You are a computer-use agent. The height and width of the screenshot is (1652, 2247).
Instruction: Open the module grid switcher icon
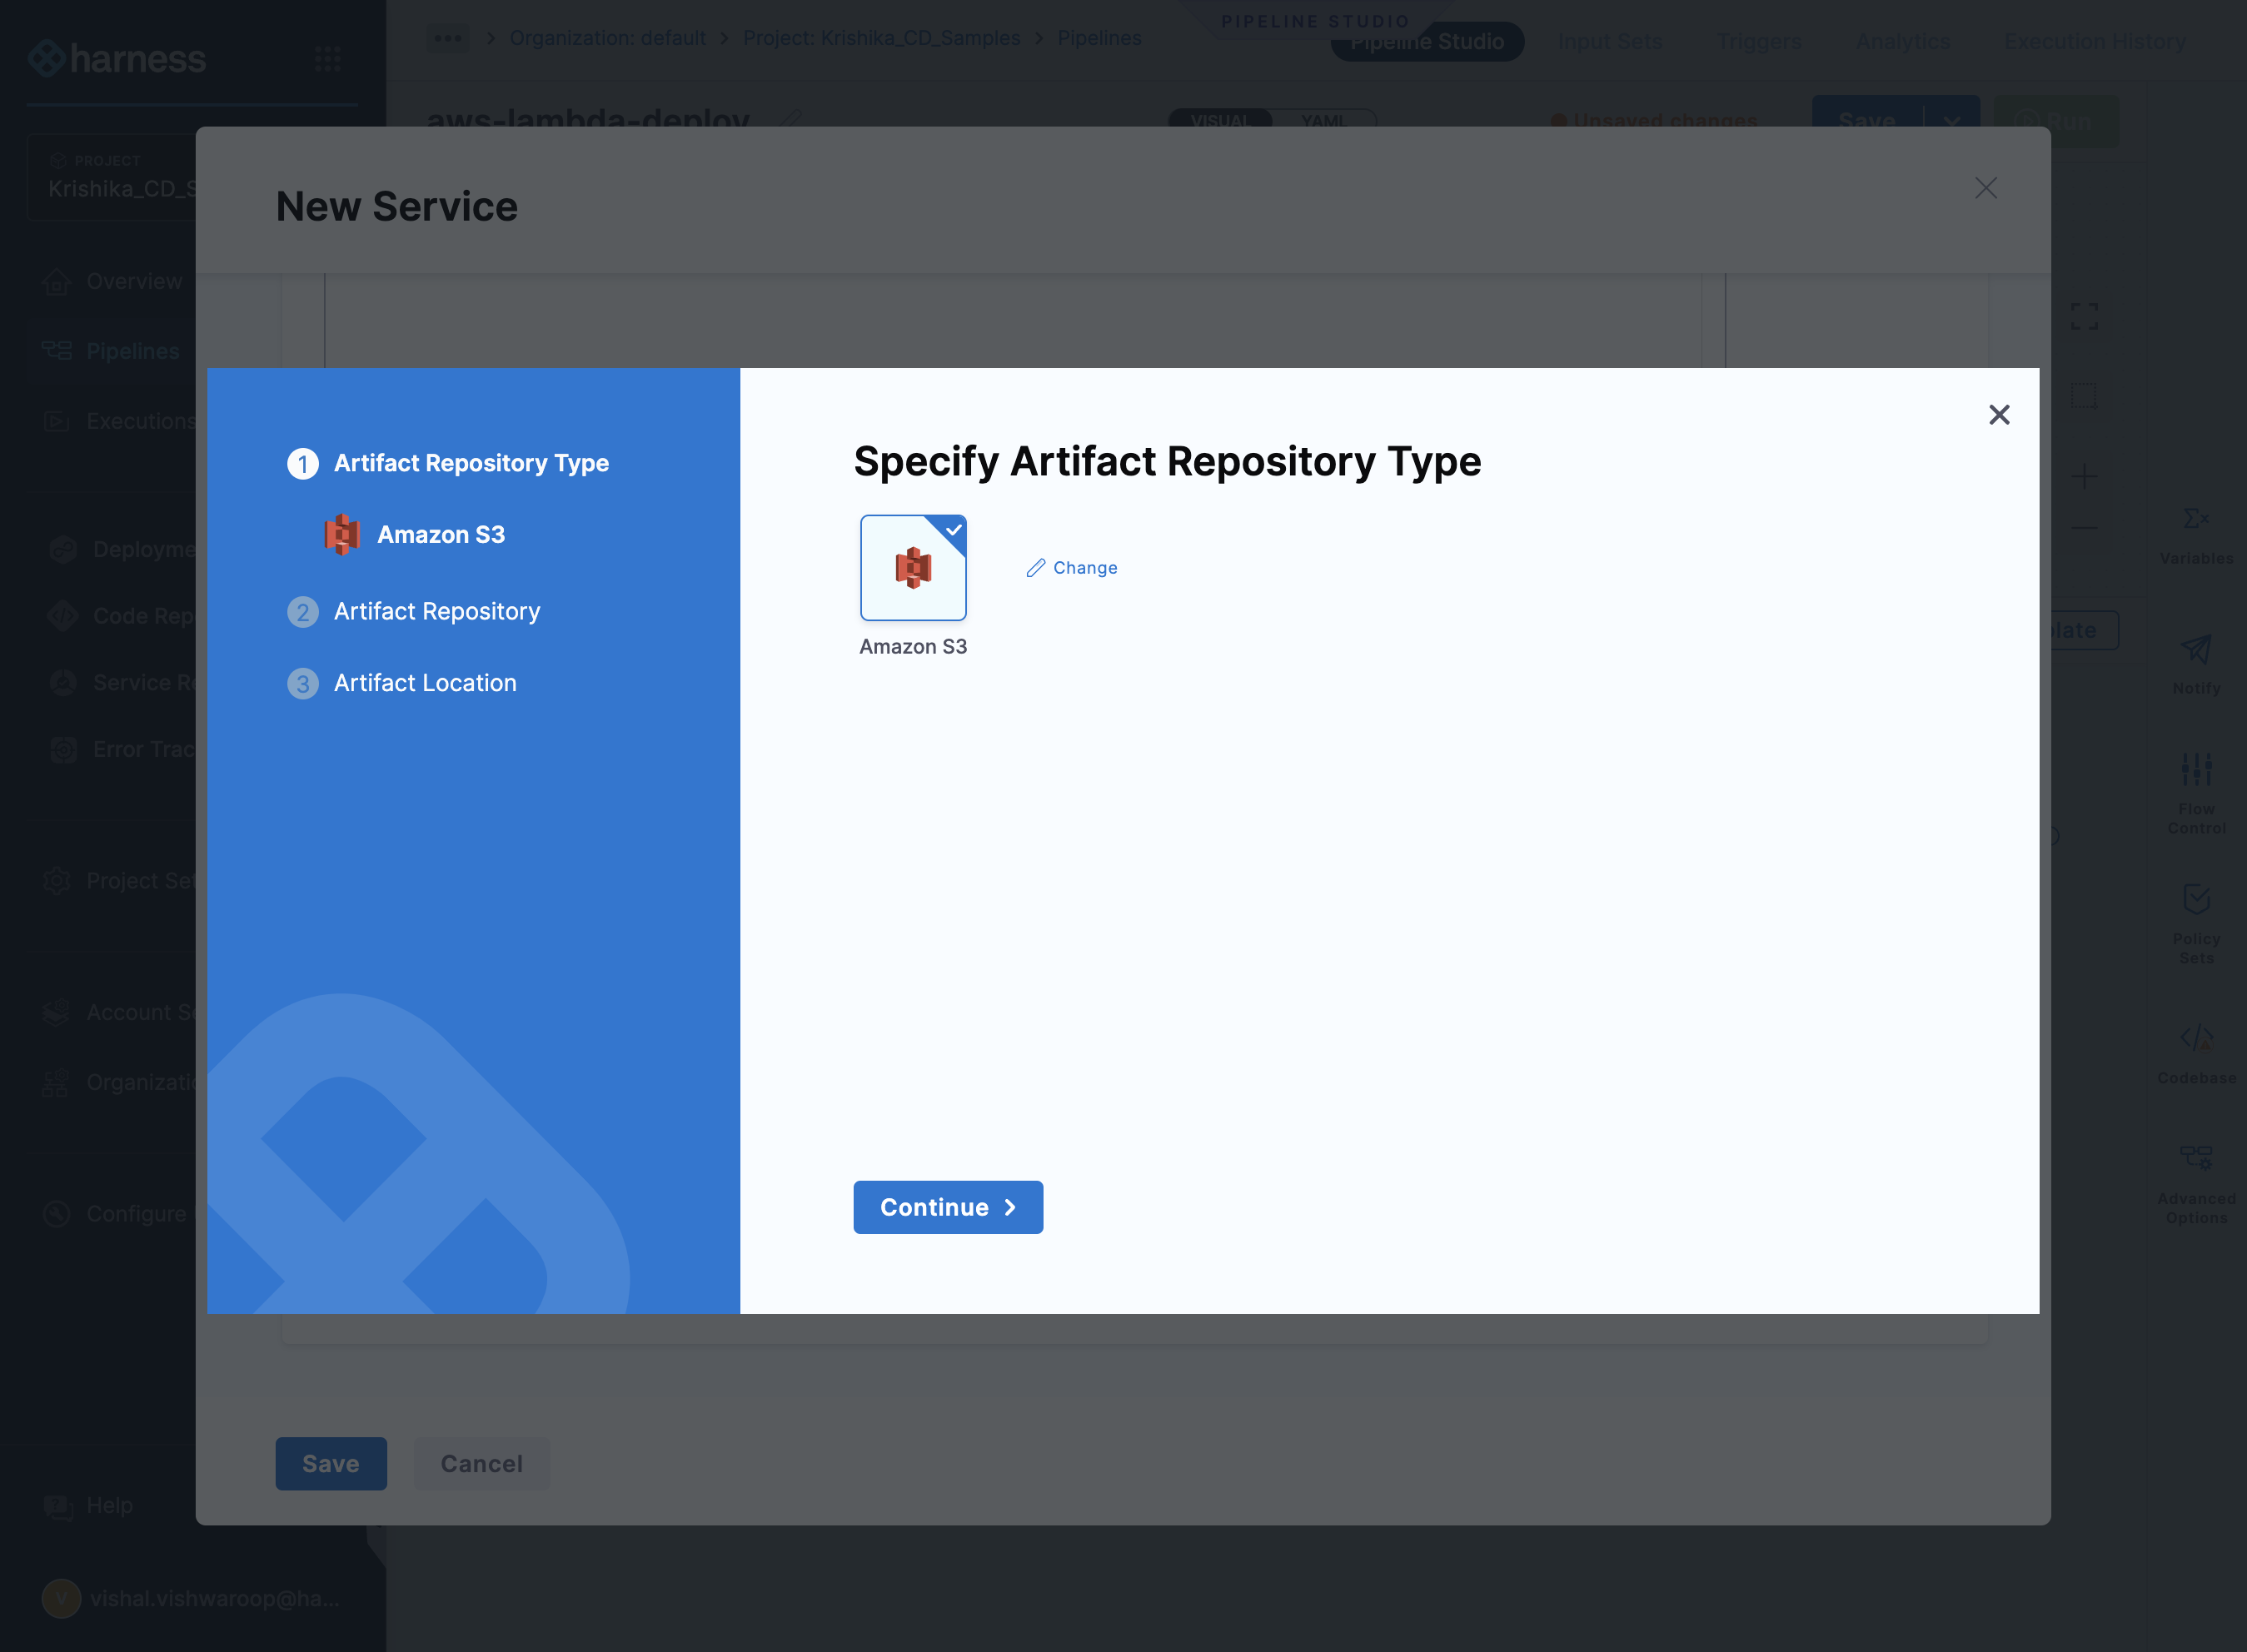point(327,59)
